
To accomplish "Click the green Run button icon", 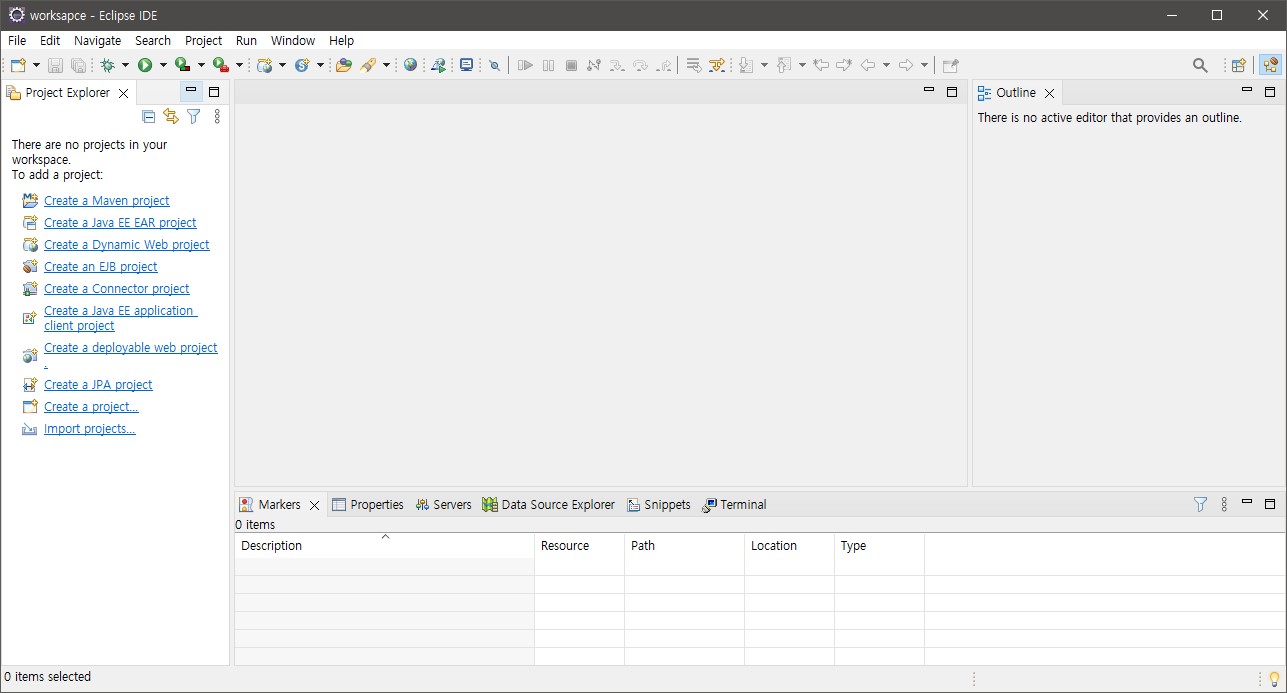I will pos(145,65).
